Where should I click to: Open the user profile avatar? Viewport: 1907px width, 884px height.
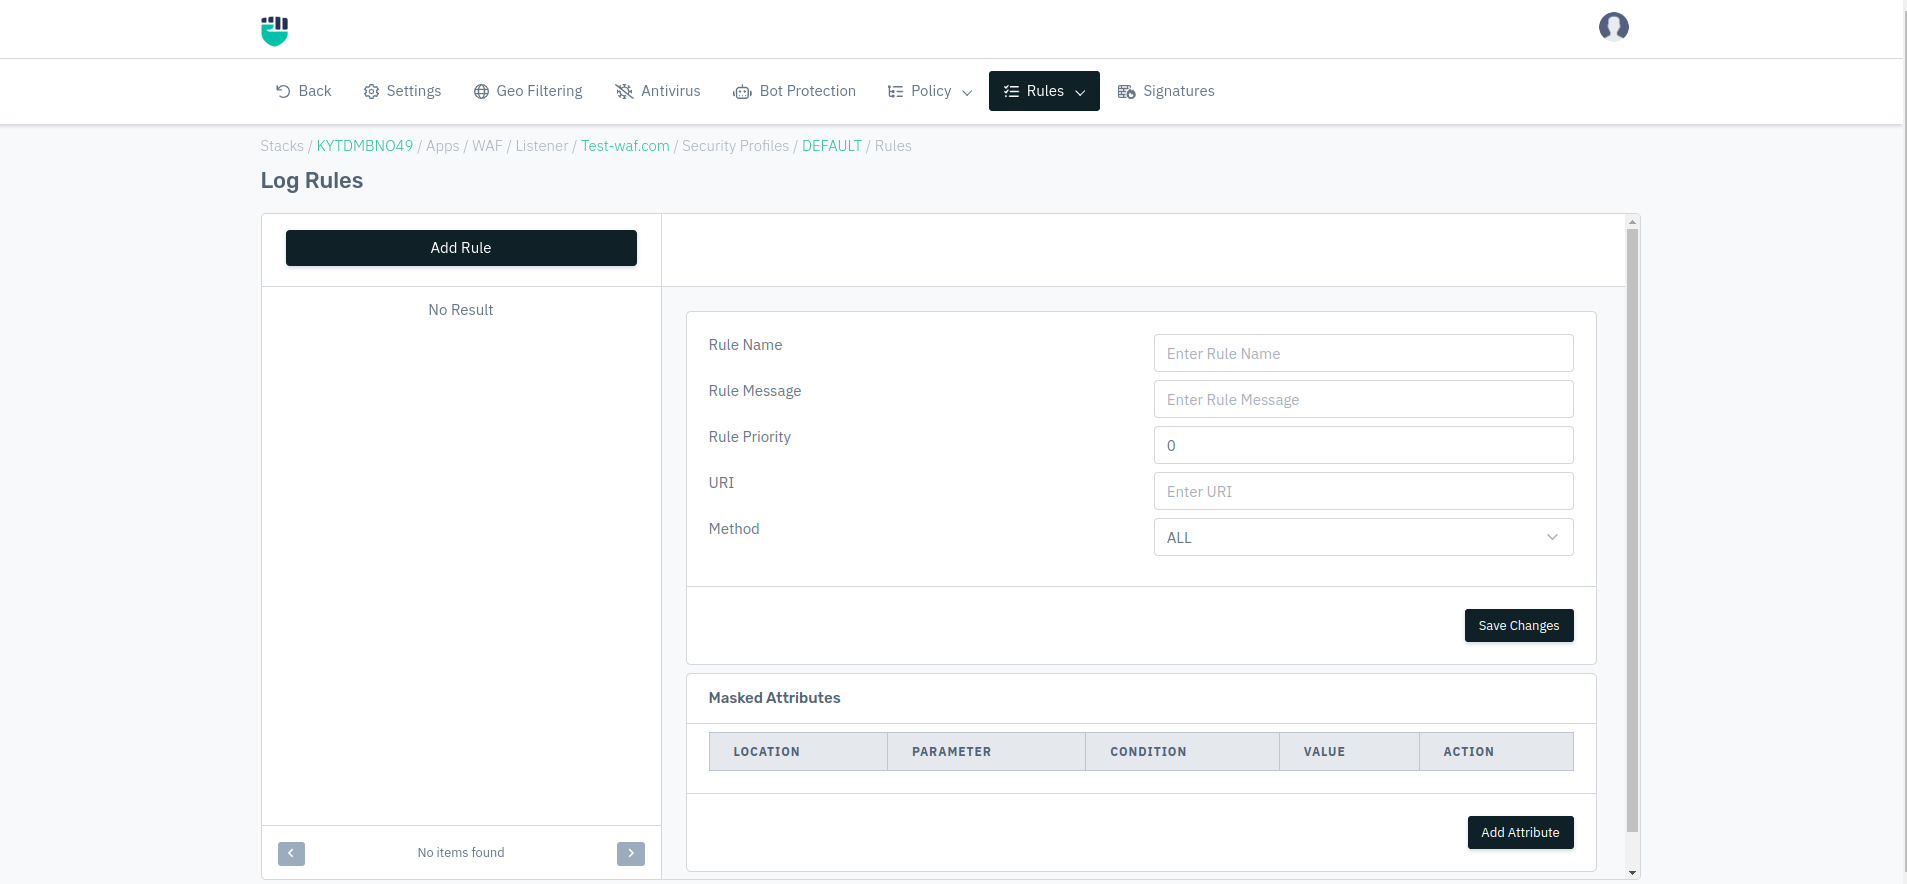1613,27
